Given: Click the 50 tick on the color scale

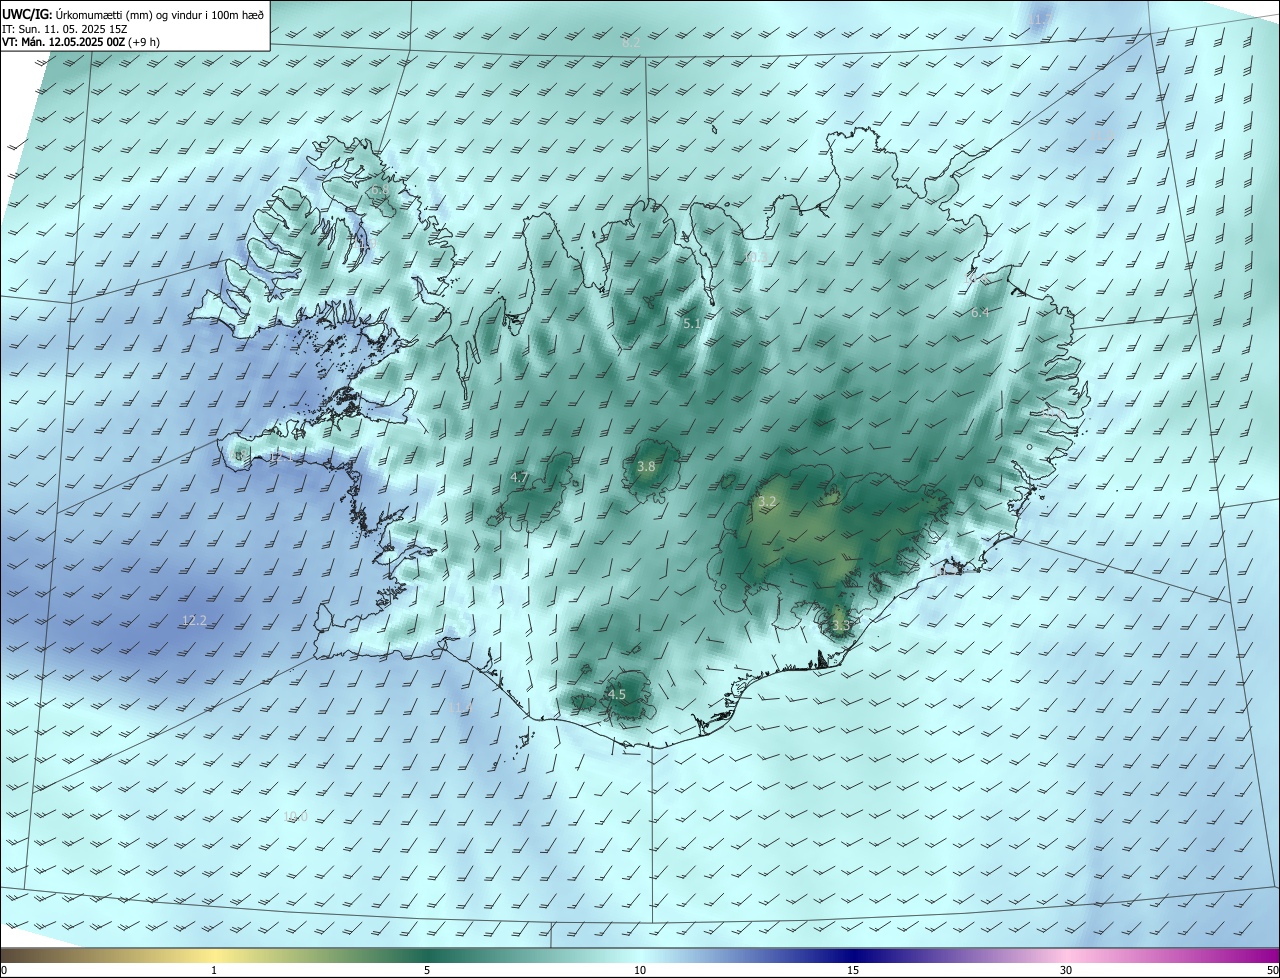Looking at the screenshot, I should 1272,970.
